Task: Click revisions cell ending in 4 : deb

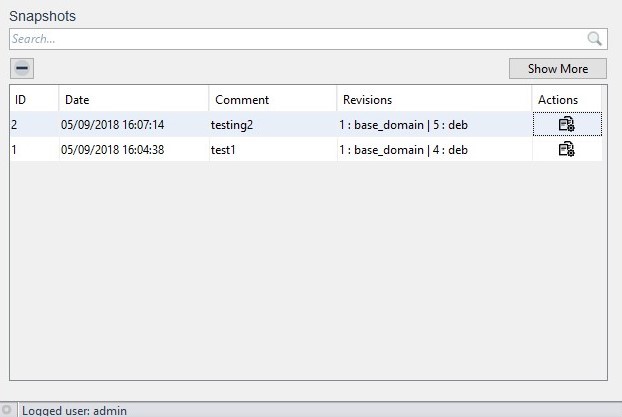Action: (x=404, y=150)
